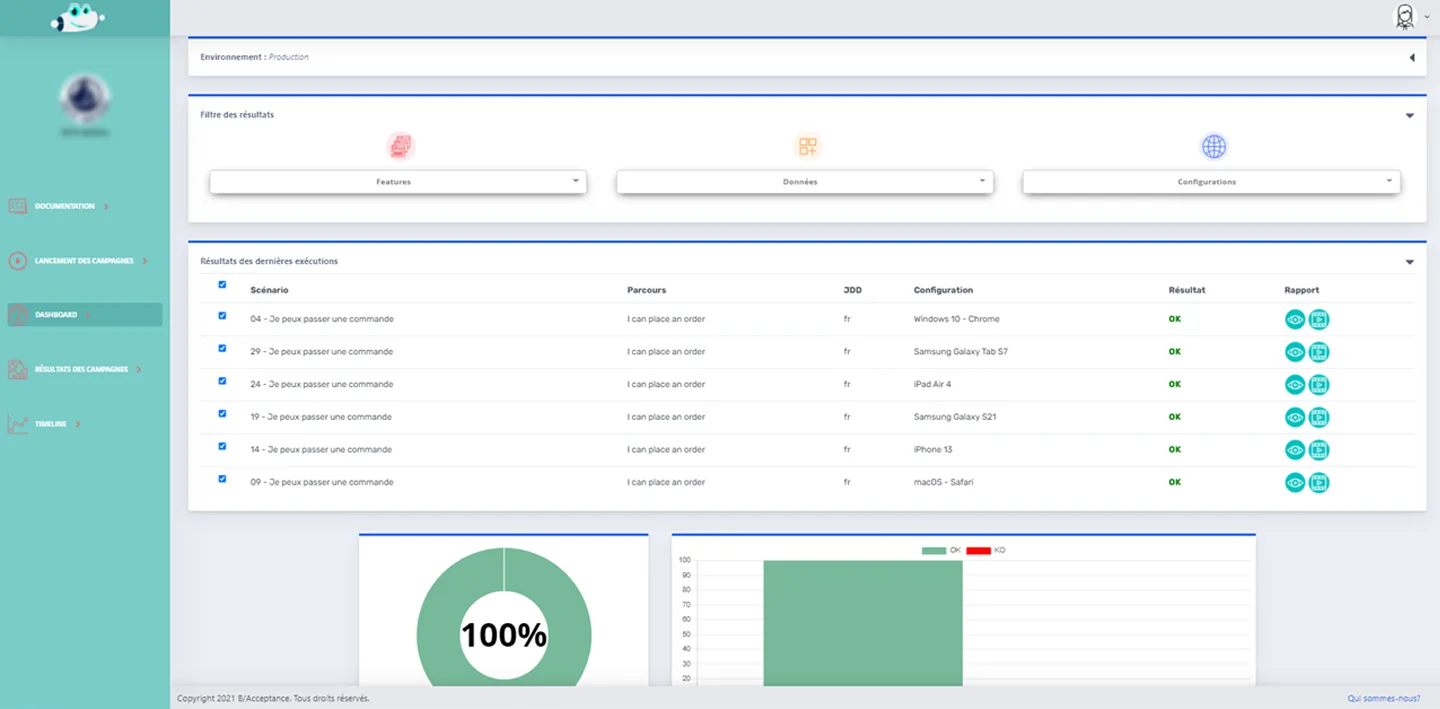
Task: Click the Production environment text
Action: [x=289, y=57]
